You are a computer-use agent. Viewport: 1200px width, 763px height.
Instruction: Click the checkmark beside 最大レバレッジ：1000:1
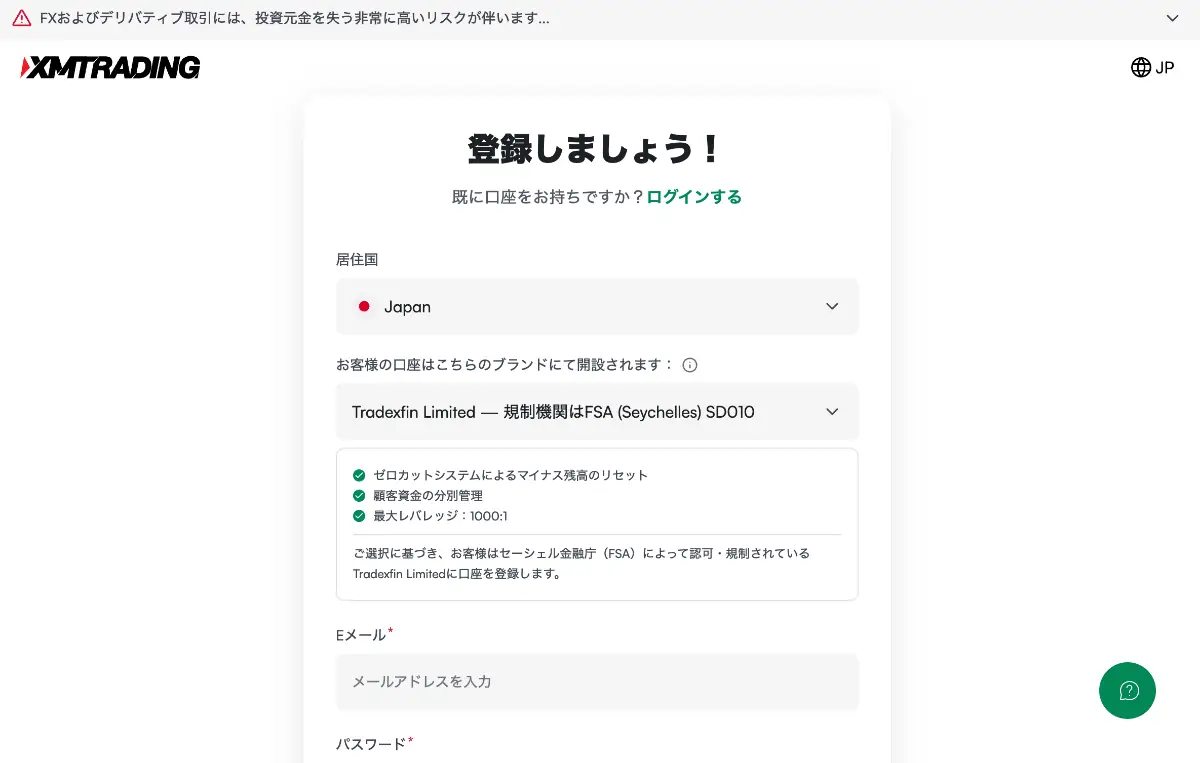click(359, 516)
